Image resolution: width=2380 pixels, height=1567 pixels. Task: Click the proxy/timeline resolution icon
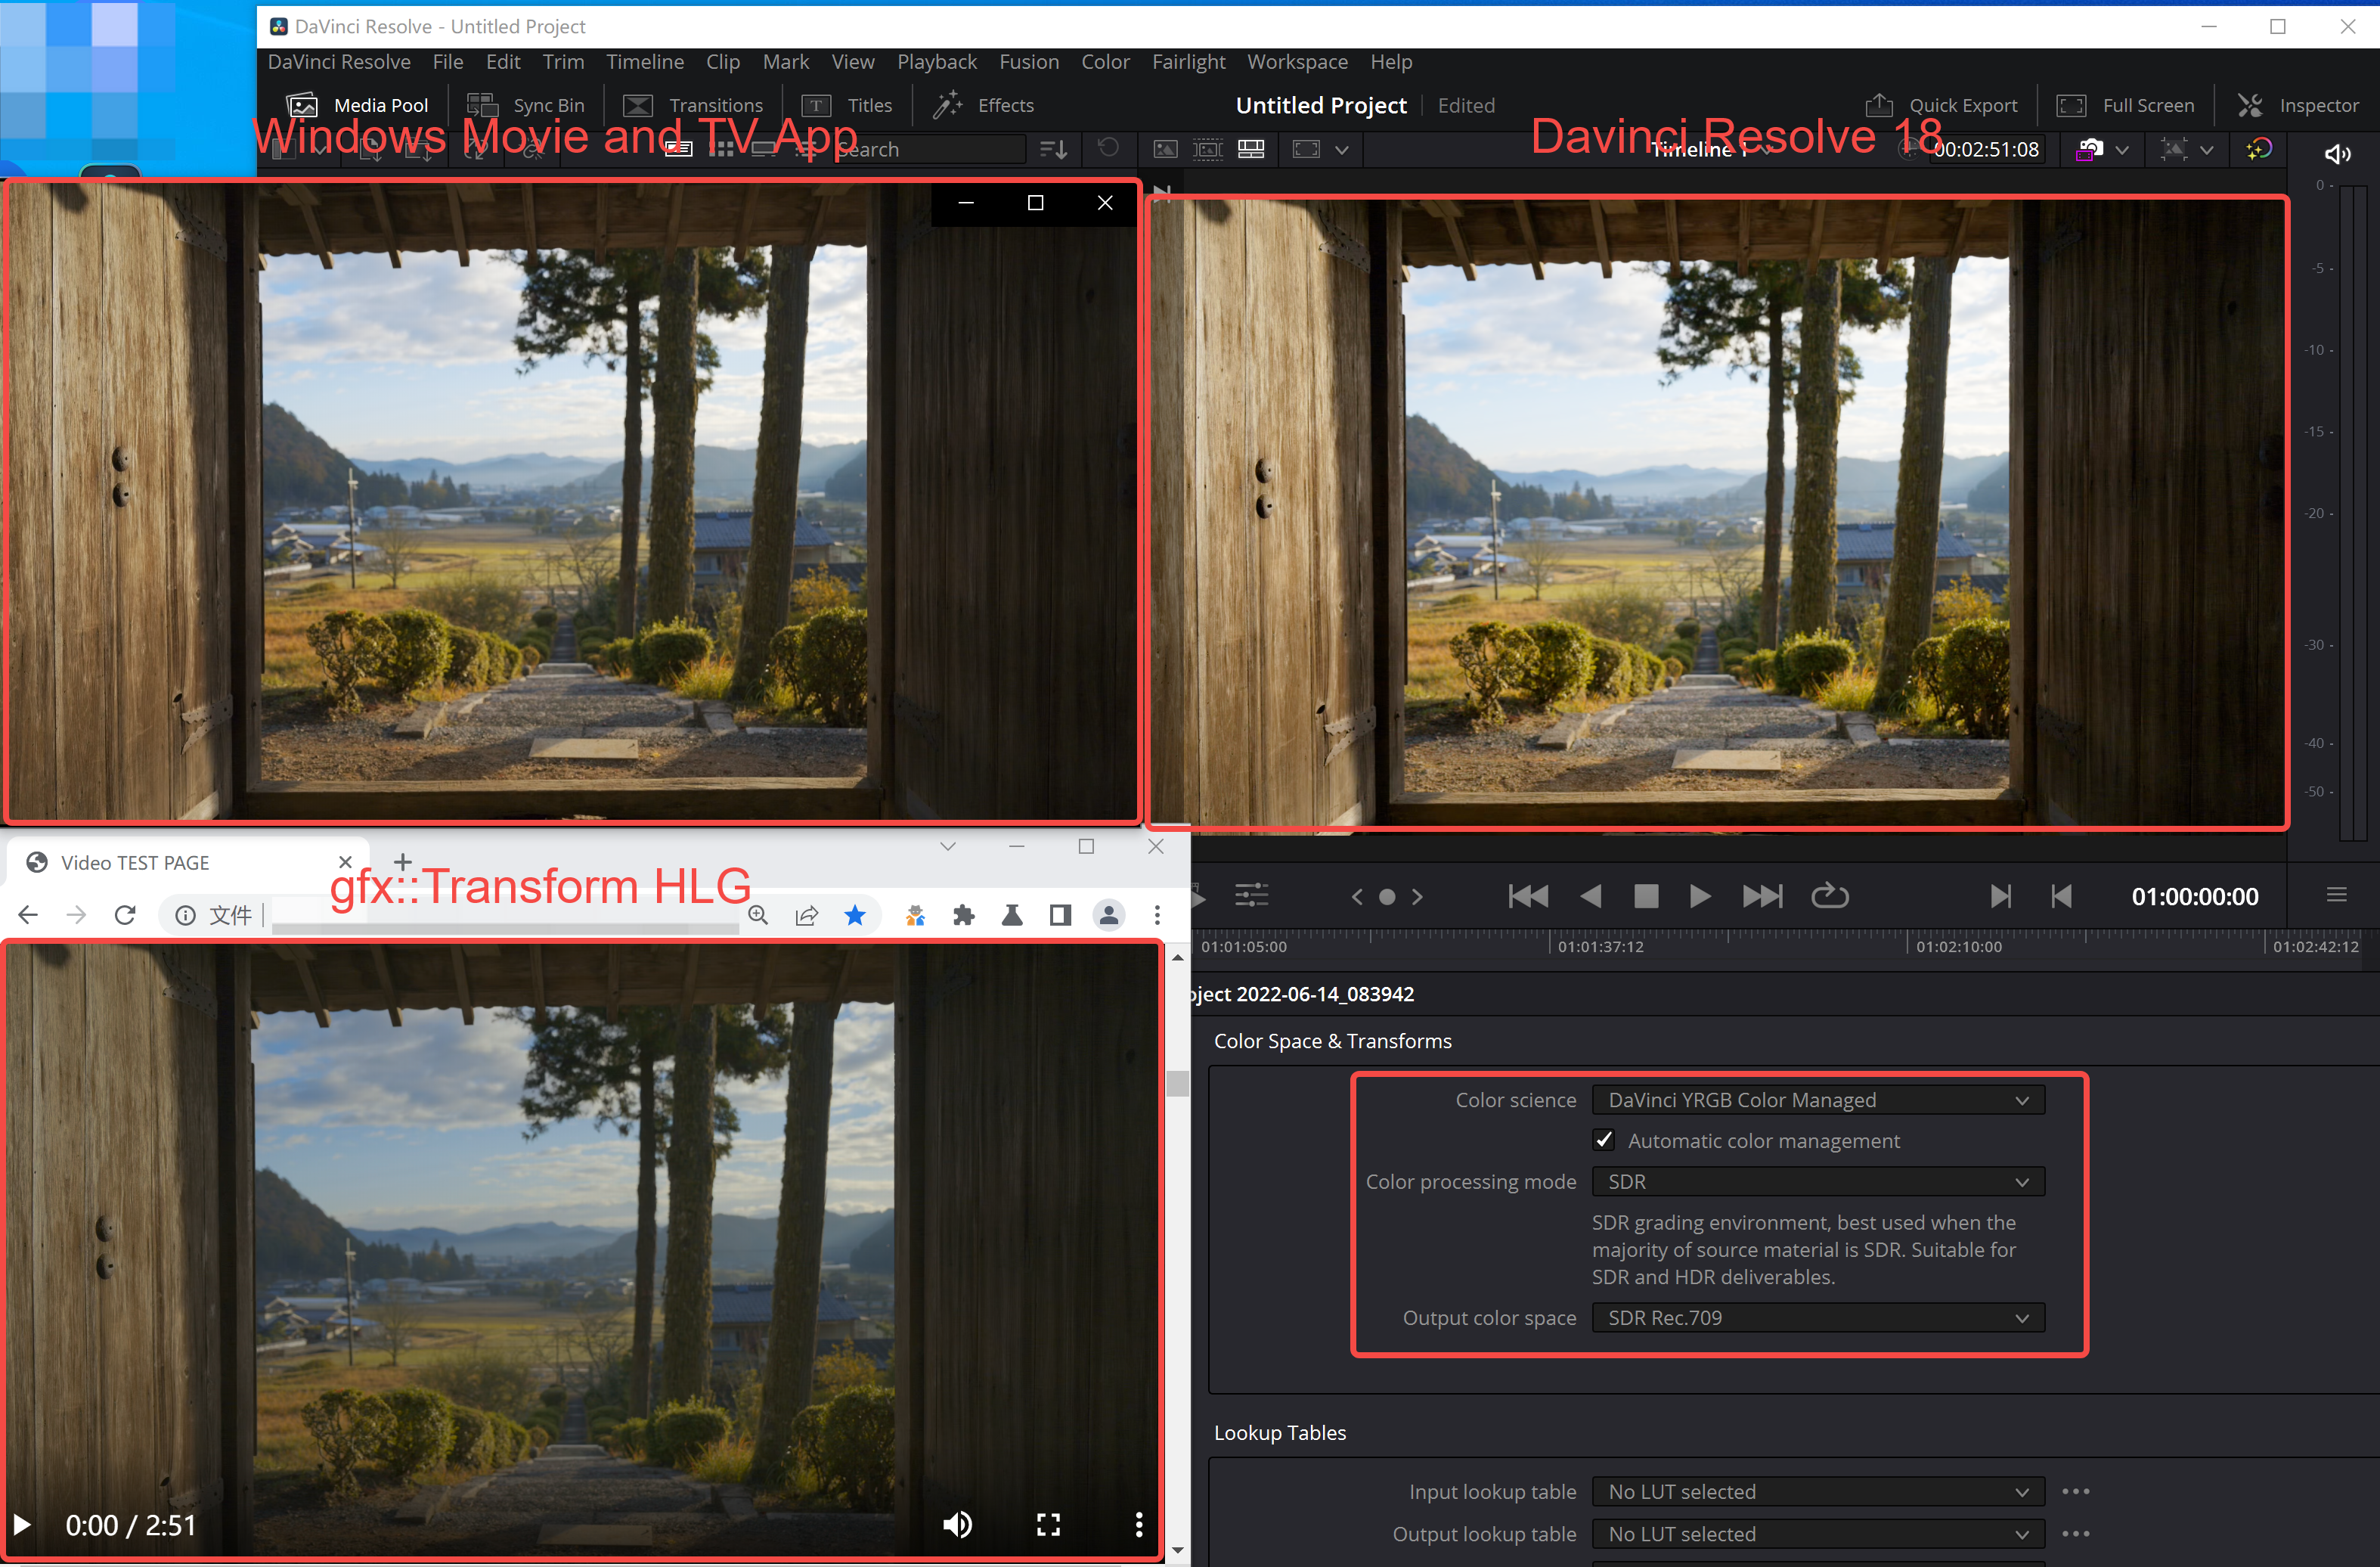pos(2174,150)
